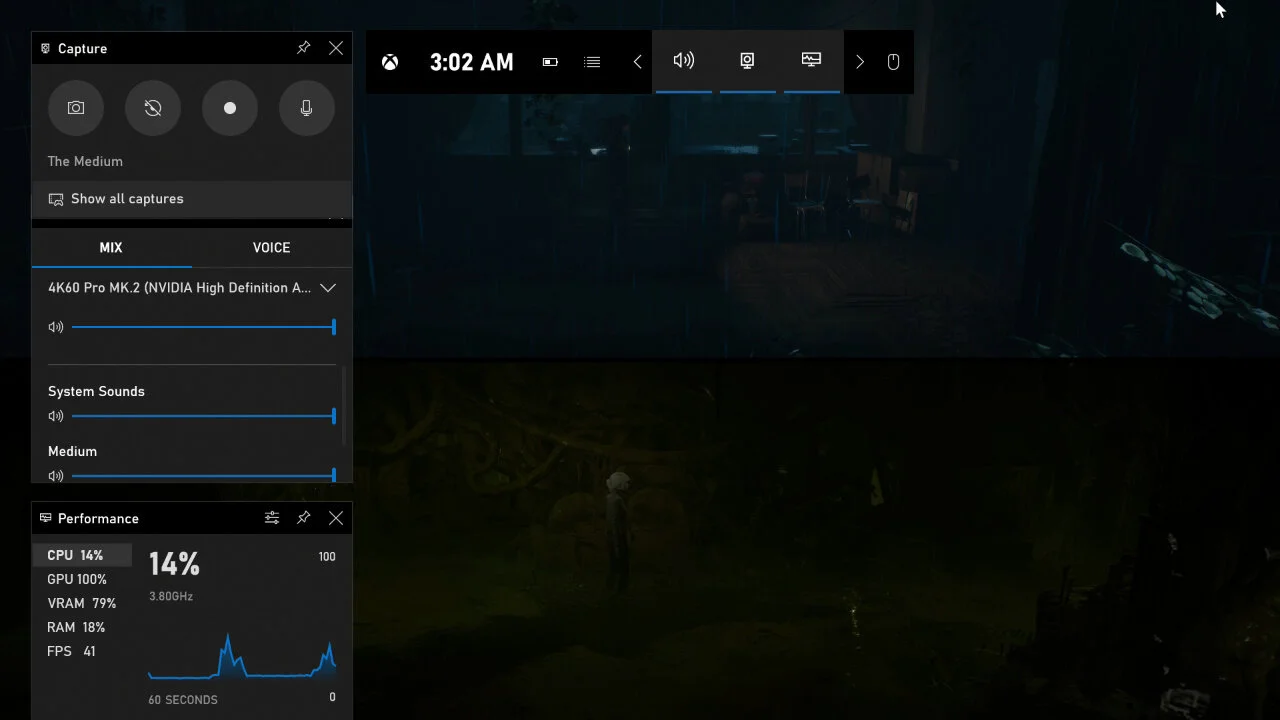Pin the Performance widget
Screen dimensions: 1280x720
pos(304,518)
